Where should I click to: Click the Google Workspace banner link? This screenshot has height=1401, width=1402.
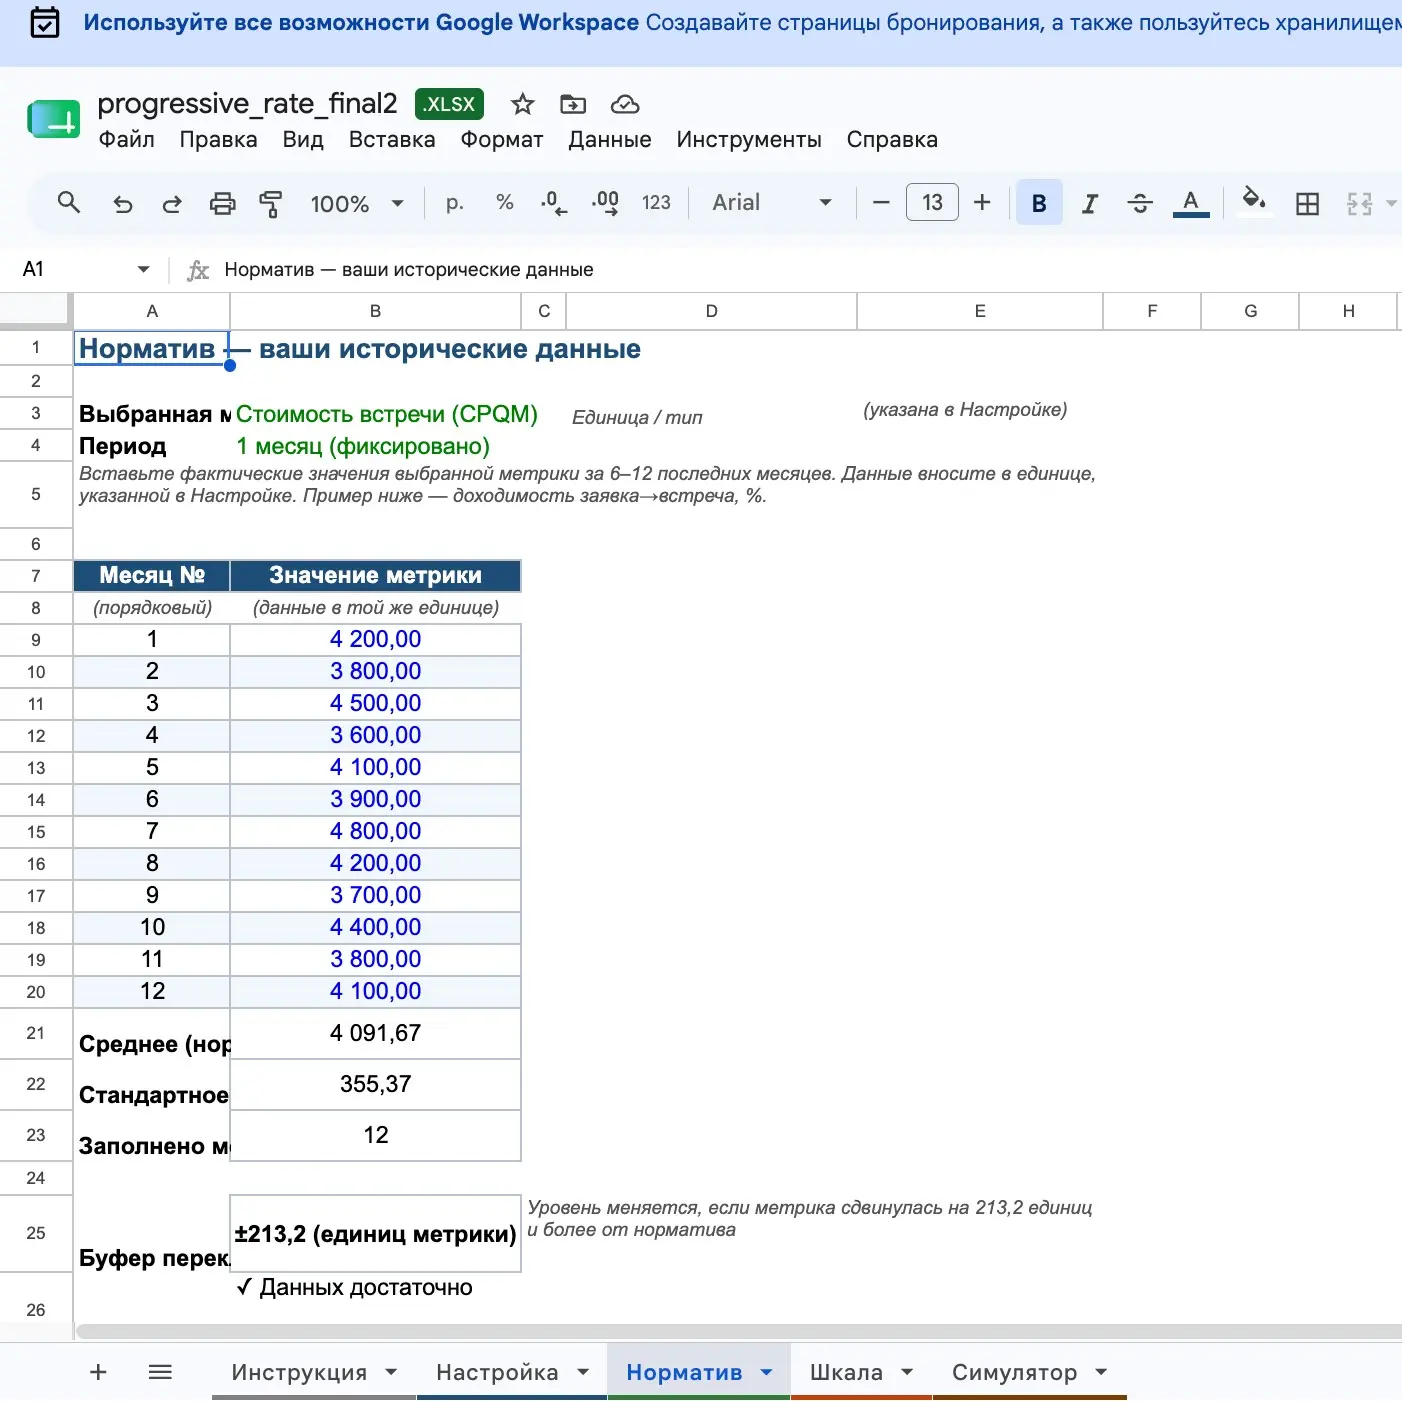[x=361, y=22]
